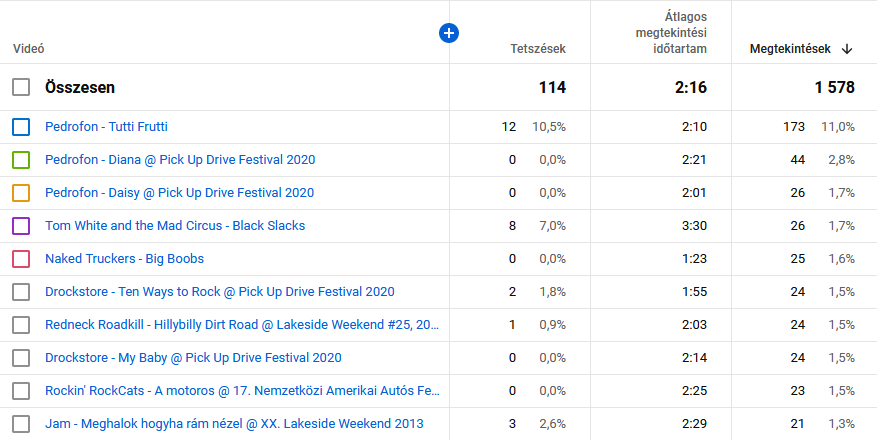877x440 pixels.
Task: Check the Pedrofon - Tutti Frutti checkbox
Action: tap(21, 127)
